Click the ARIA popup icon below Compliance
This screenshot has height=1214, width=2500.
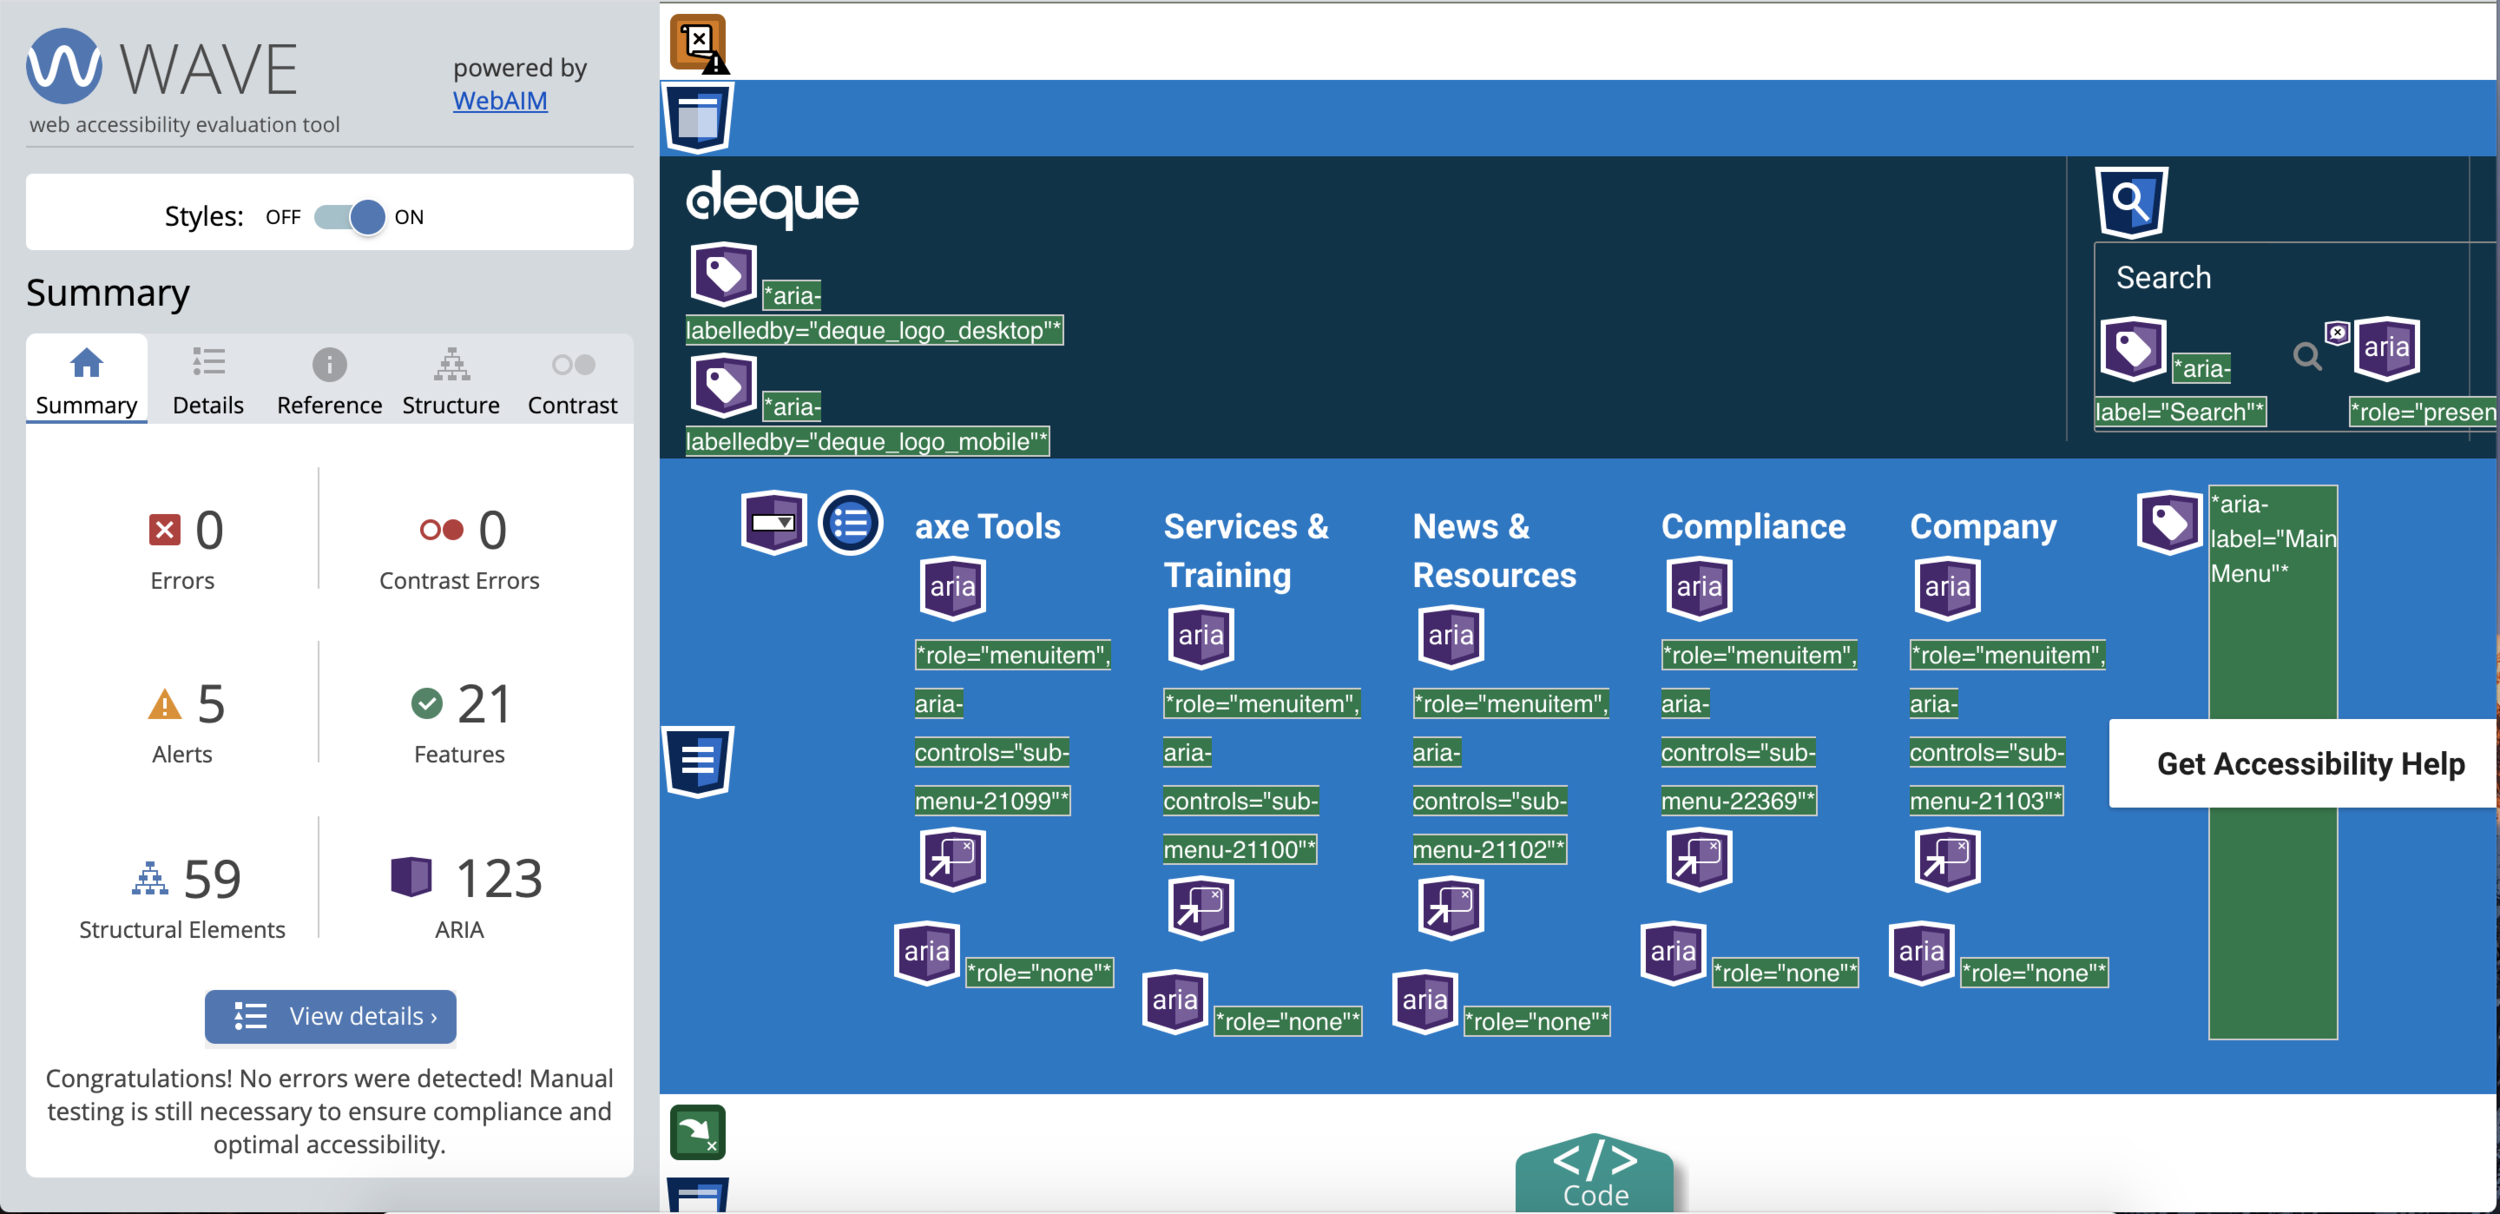point(1698,858)
